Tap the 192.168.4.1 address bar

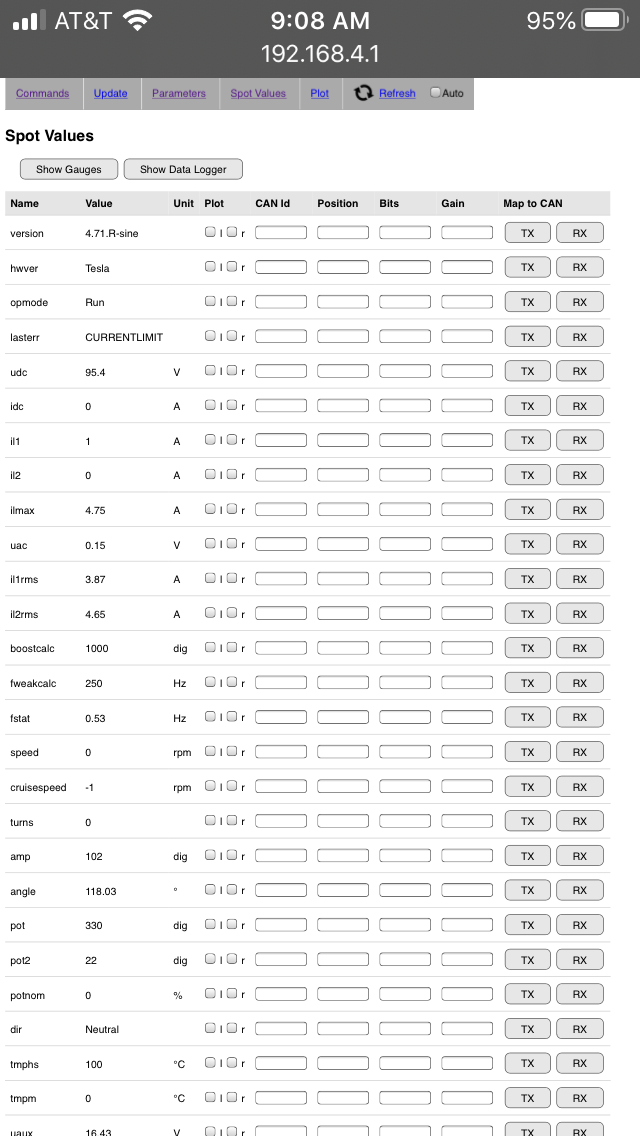point(320,53)
